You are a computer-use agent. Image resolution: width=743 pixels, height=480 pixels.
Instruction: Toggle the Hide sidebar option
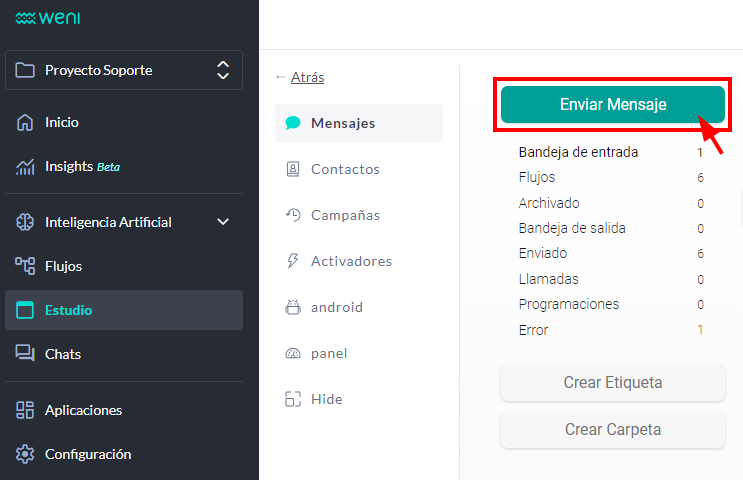pos(312,399)
